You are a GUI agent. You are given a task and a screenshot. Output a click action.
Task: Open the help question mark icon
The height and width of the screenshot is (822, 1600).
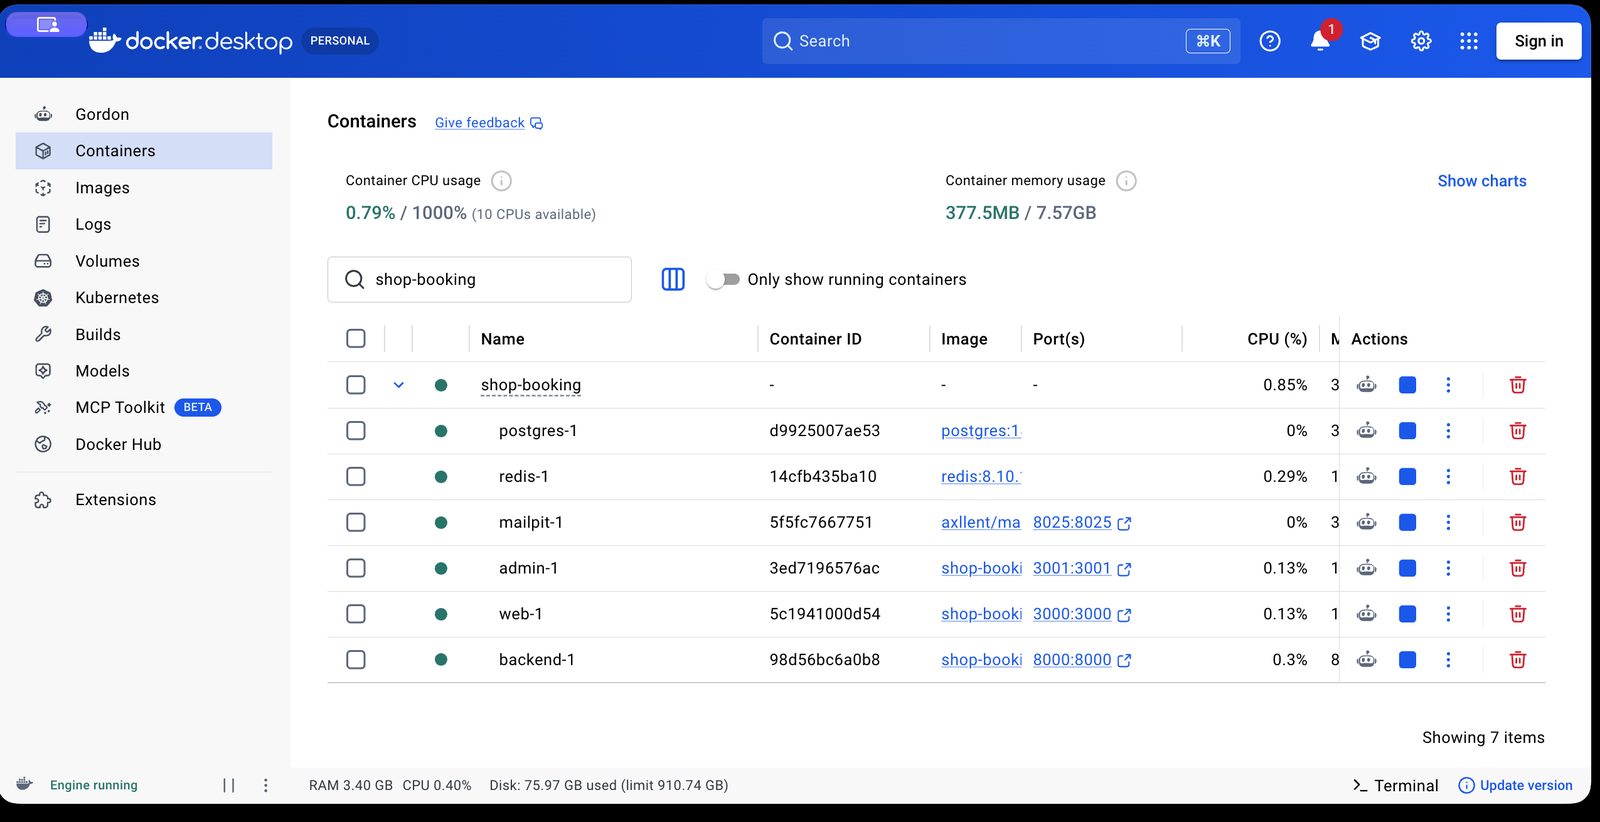pyautogui.click(x=1270, y=41)
